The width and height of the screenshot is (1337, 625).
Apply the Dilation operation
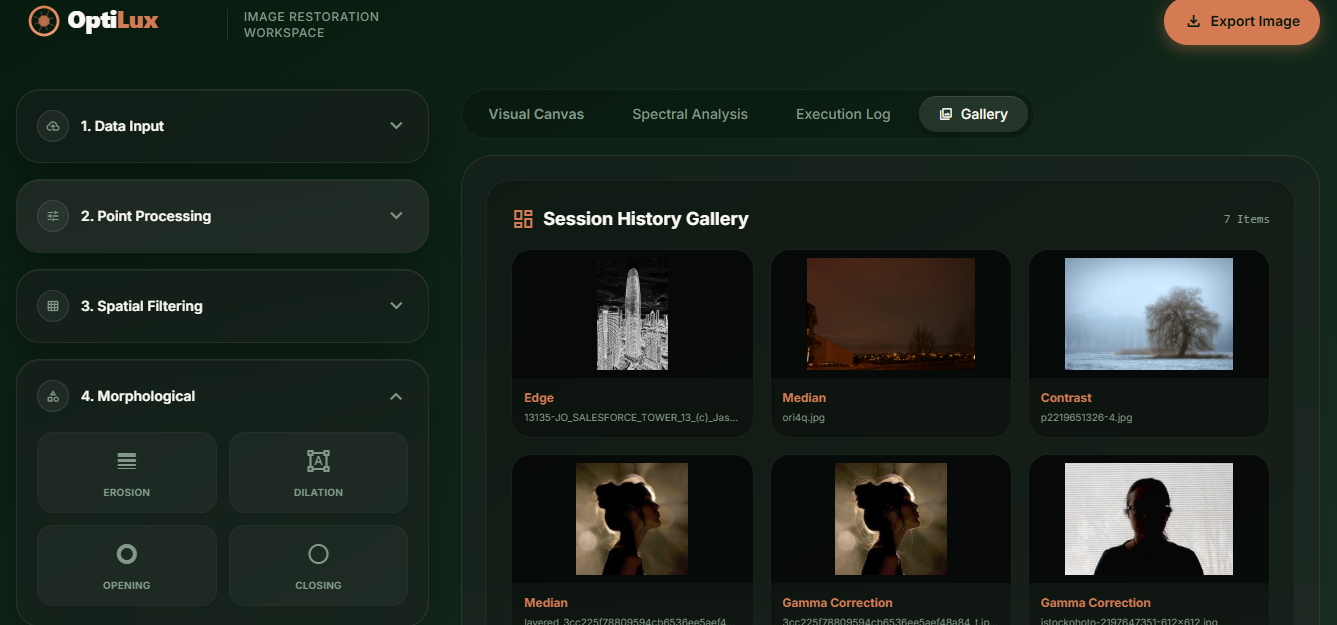tap(318, 472)
